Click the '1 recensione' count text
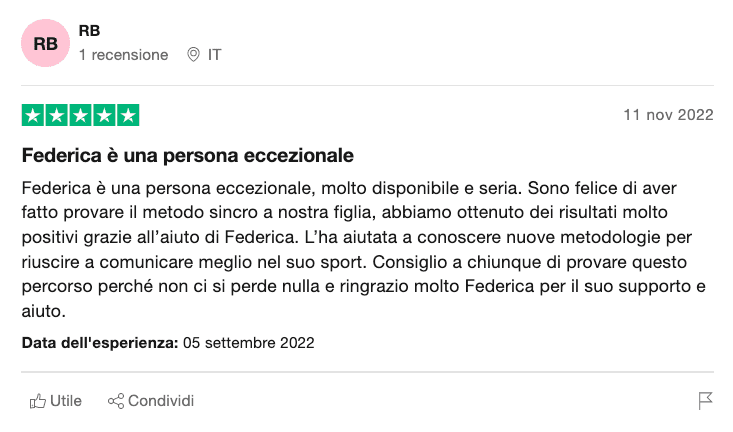Screen dimensions: 733x432 pyautogui.click(x=123, y=55)
